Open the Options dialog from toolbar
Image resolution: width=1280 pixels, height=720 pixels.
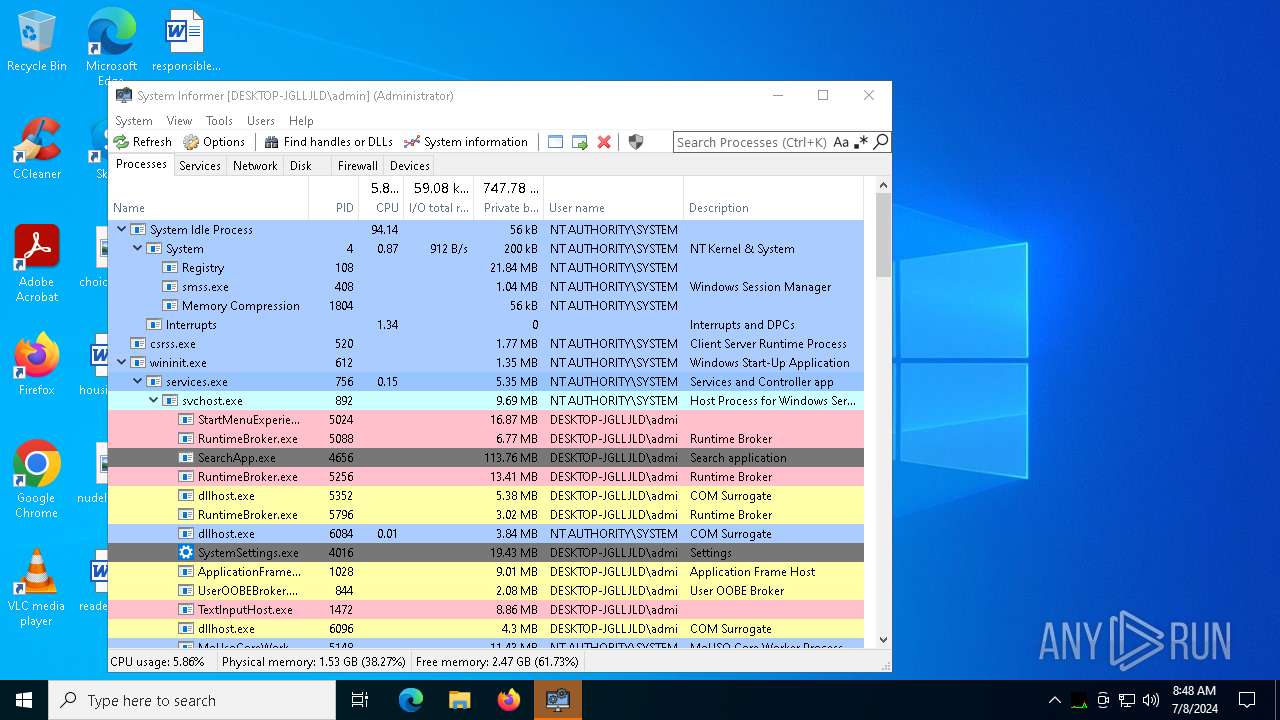214,142
